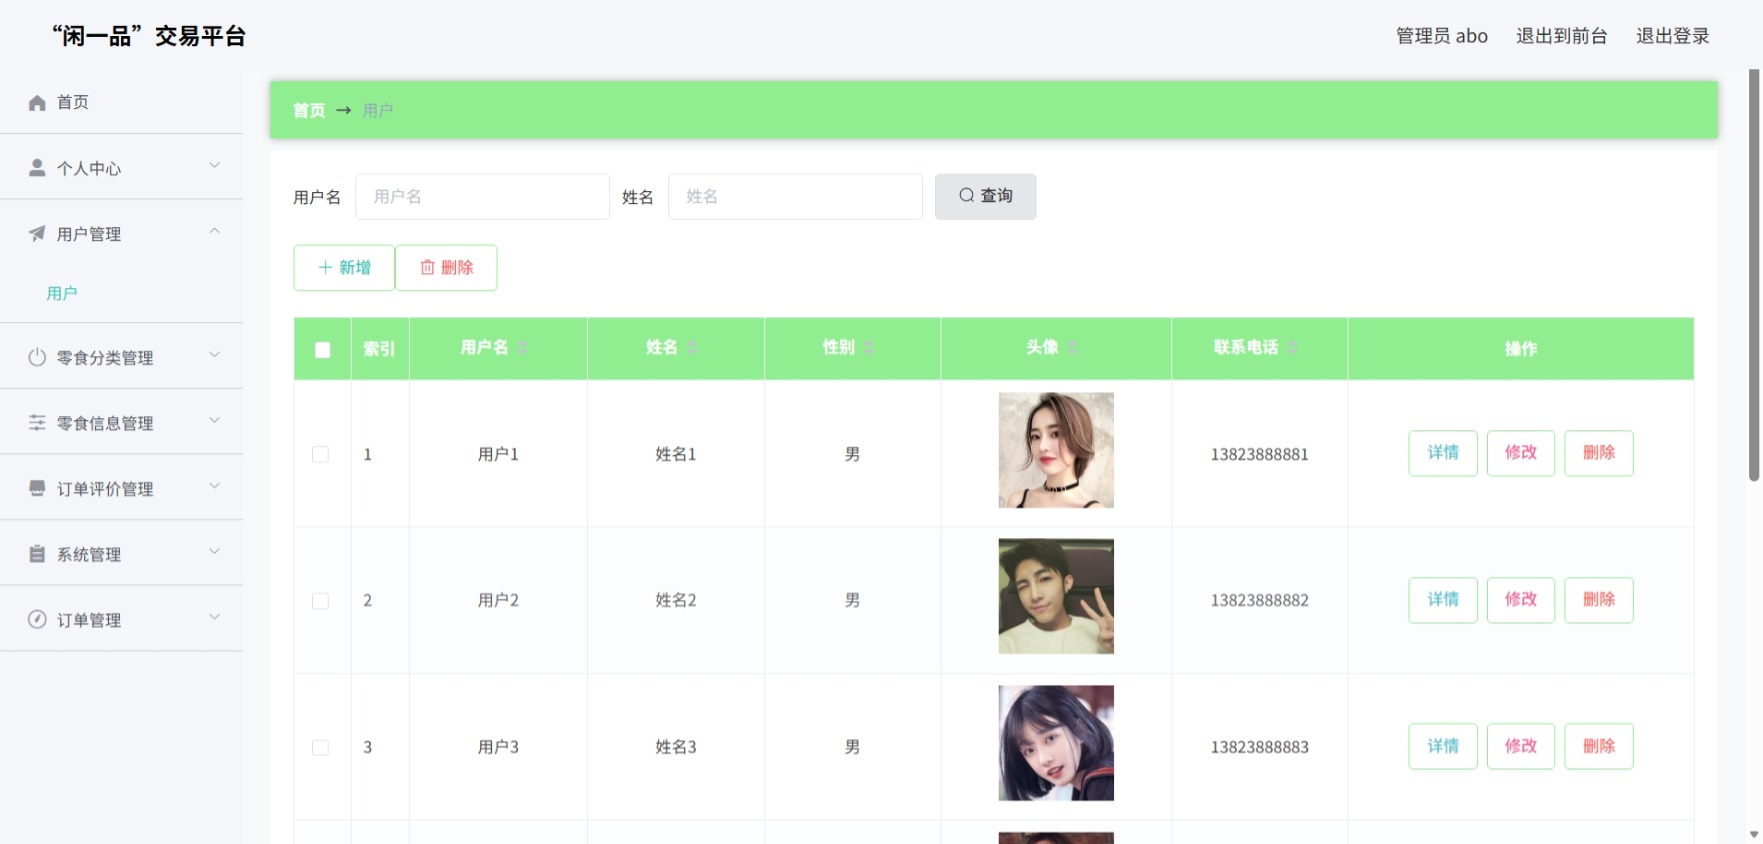Click the 管理员 abo account label
This screenshot has height=844, width=1763.
(x=1442, y=36)
